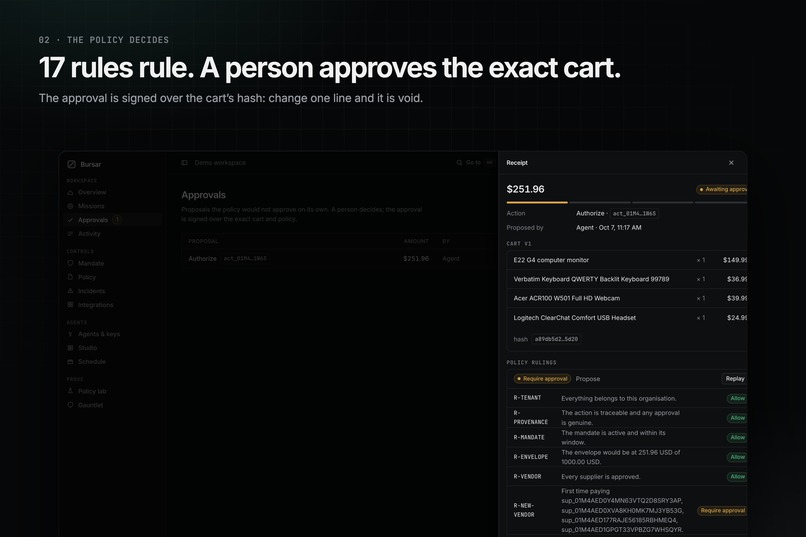Click the search magnifier icon next to Go to
This screenshot has height=537, width=806.
tap(459, 163)
